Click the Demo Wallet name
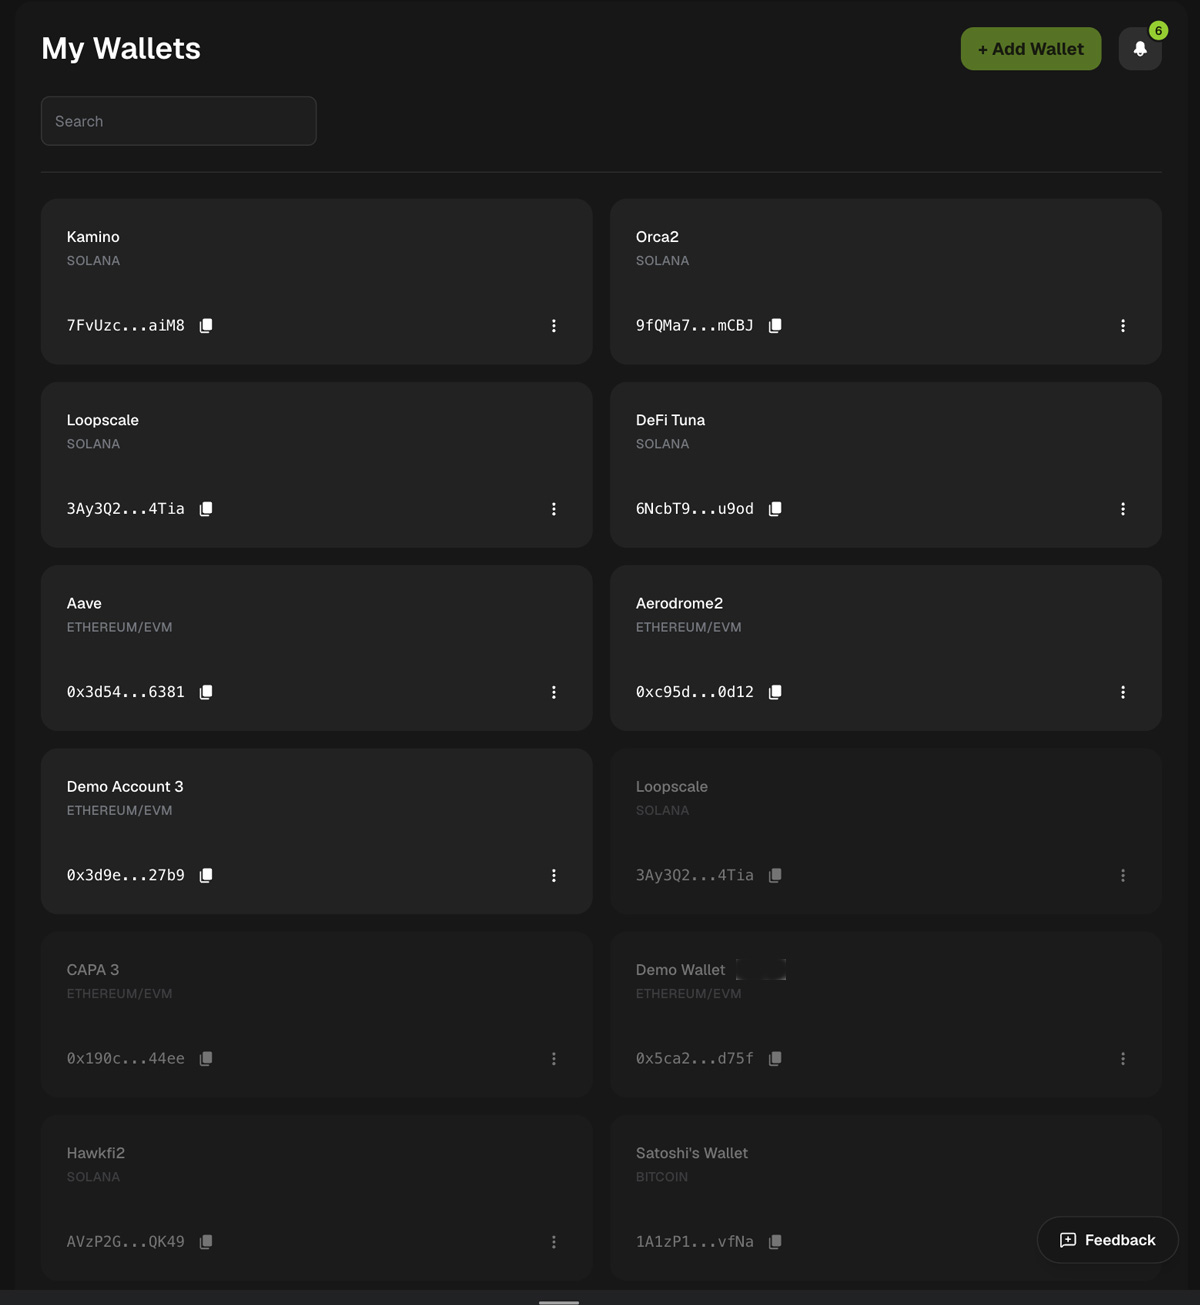The image size is (1200, 1305). (x=680, y=969)
